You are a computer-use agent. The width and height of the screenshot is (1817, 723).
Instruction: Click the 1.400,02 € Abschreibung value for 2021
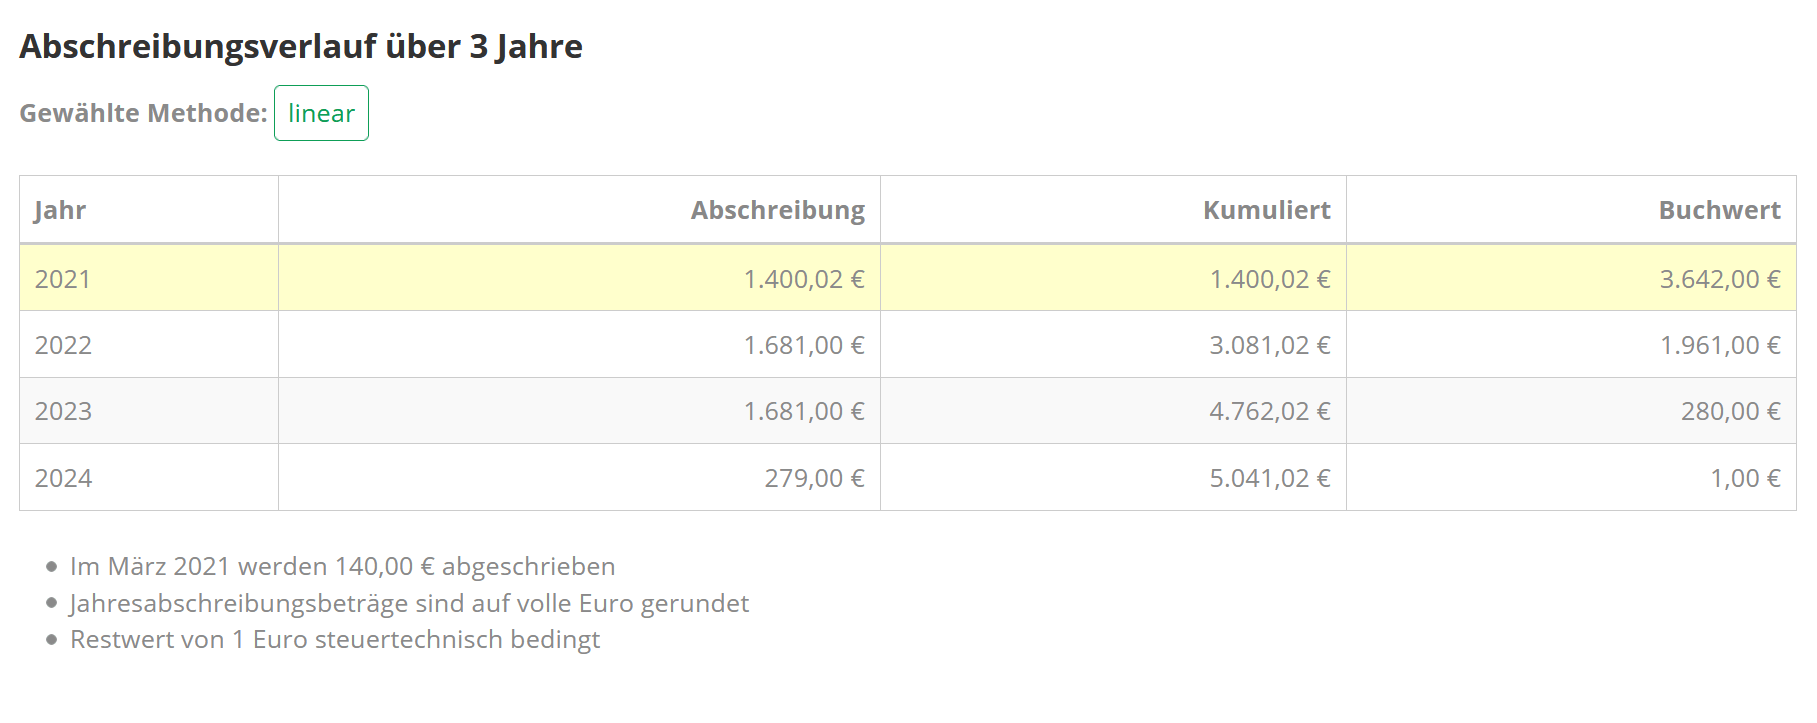[x=803, y=279]
